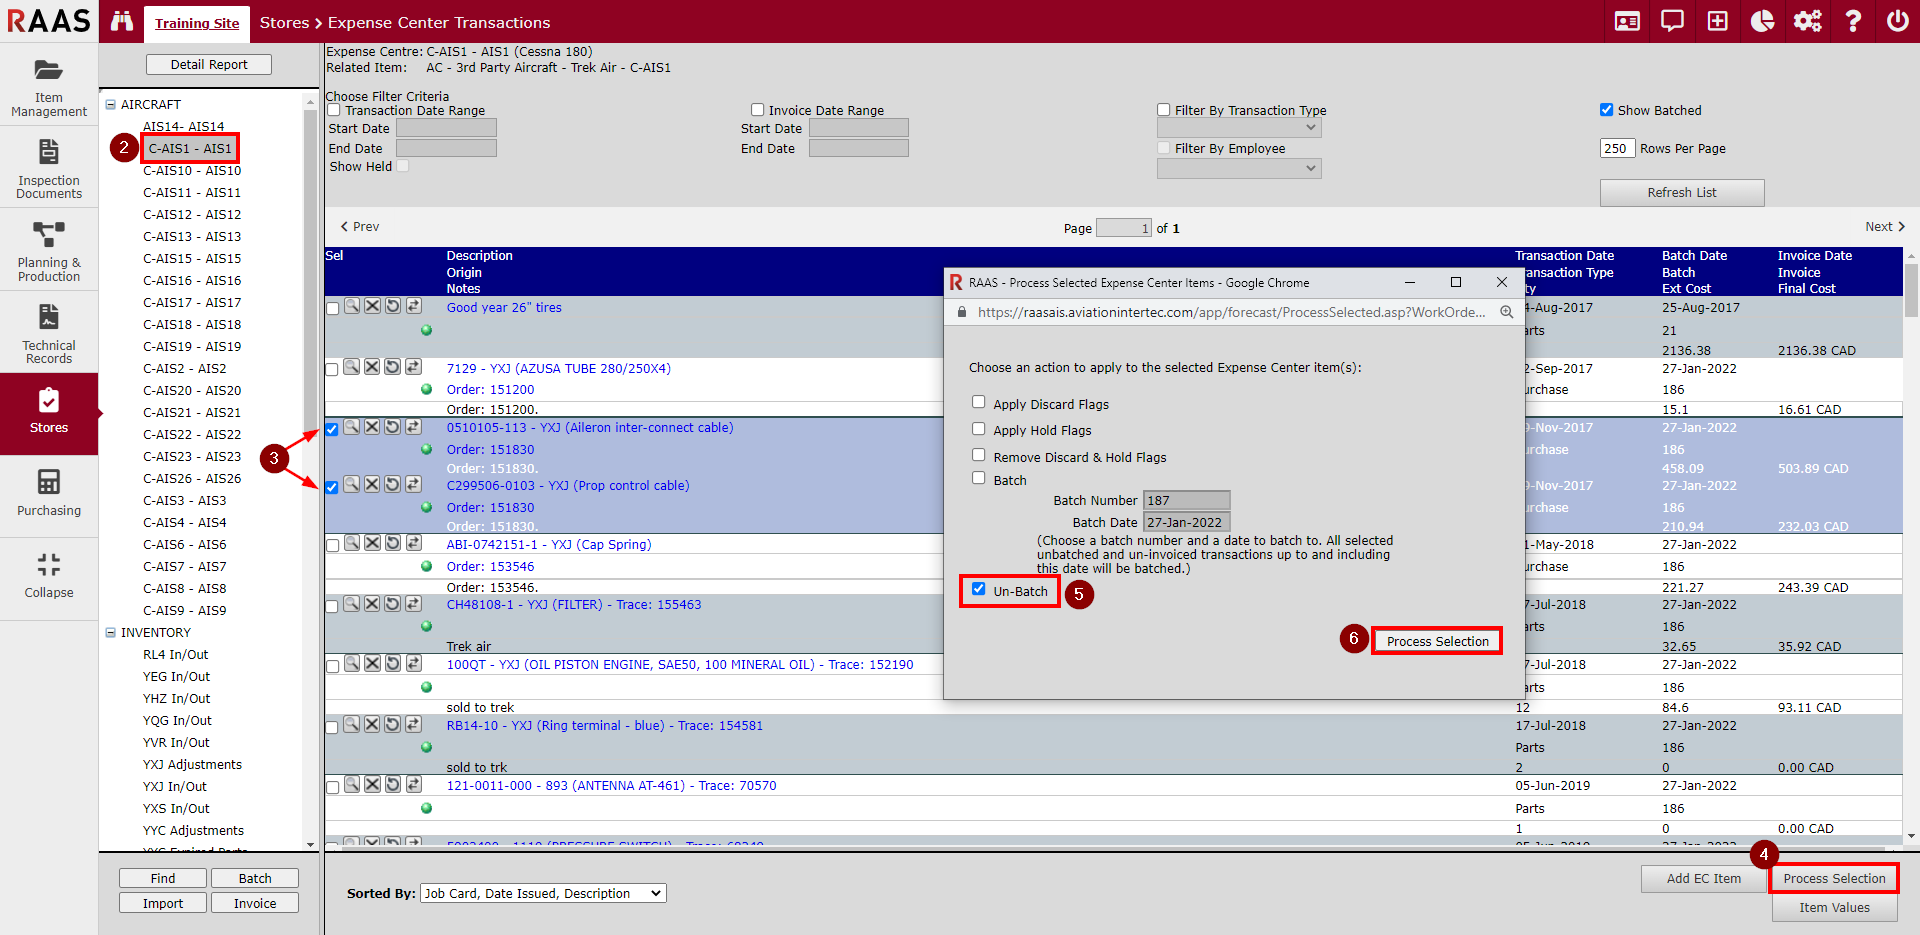Select C-AIS10 - AIS10 in aircraft tree

click(191, 171)
